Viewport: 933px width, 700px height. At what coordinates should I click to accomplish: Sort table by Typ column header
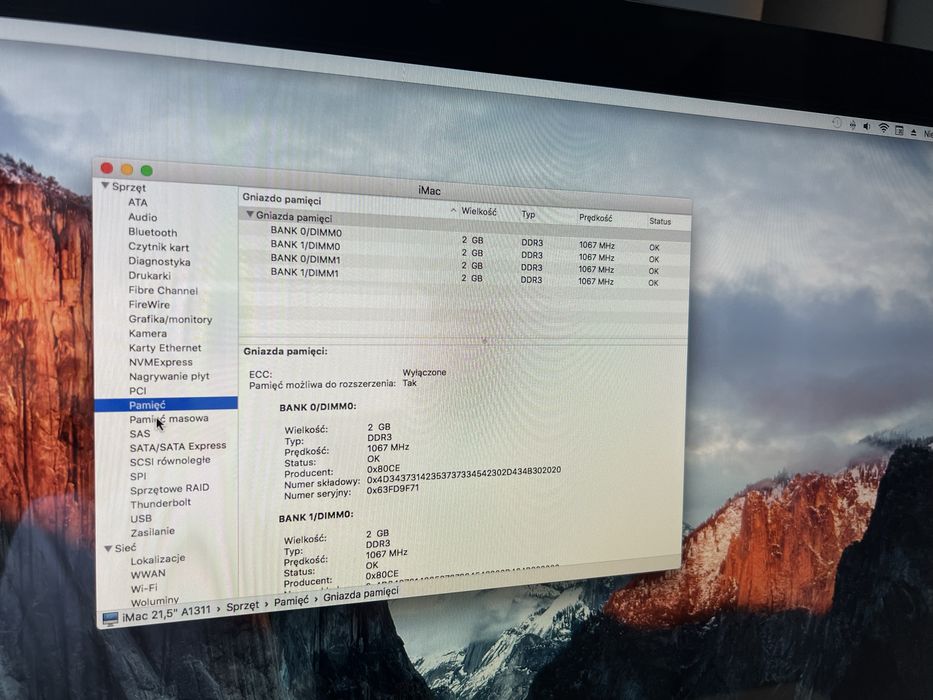click(528, 214)
